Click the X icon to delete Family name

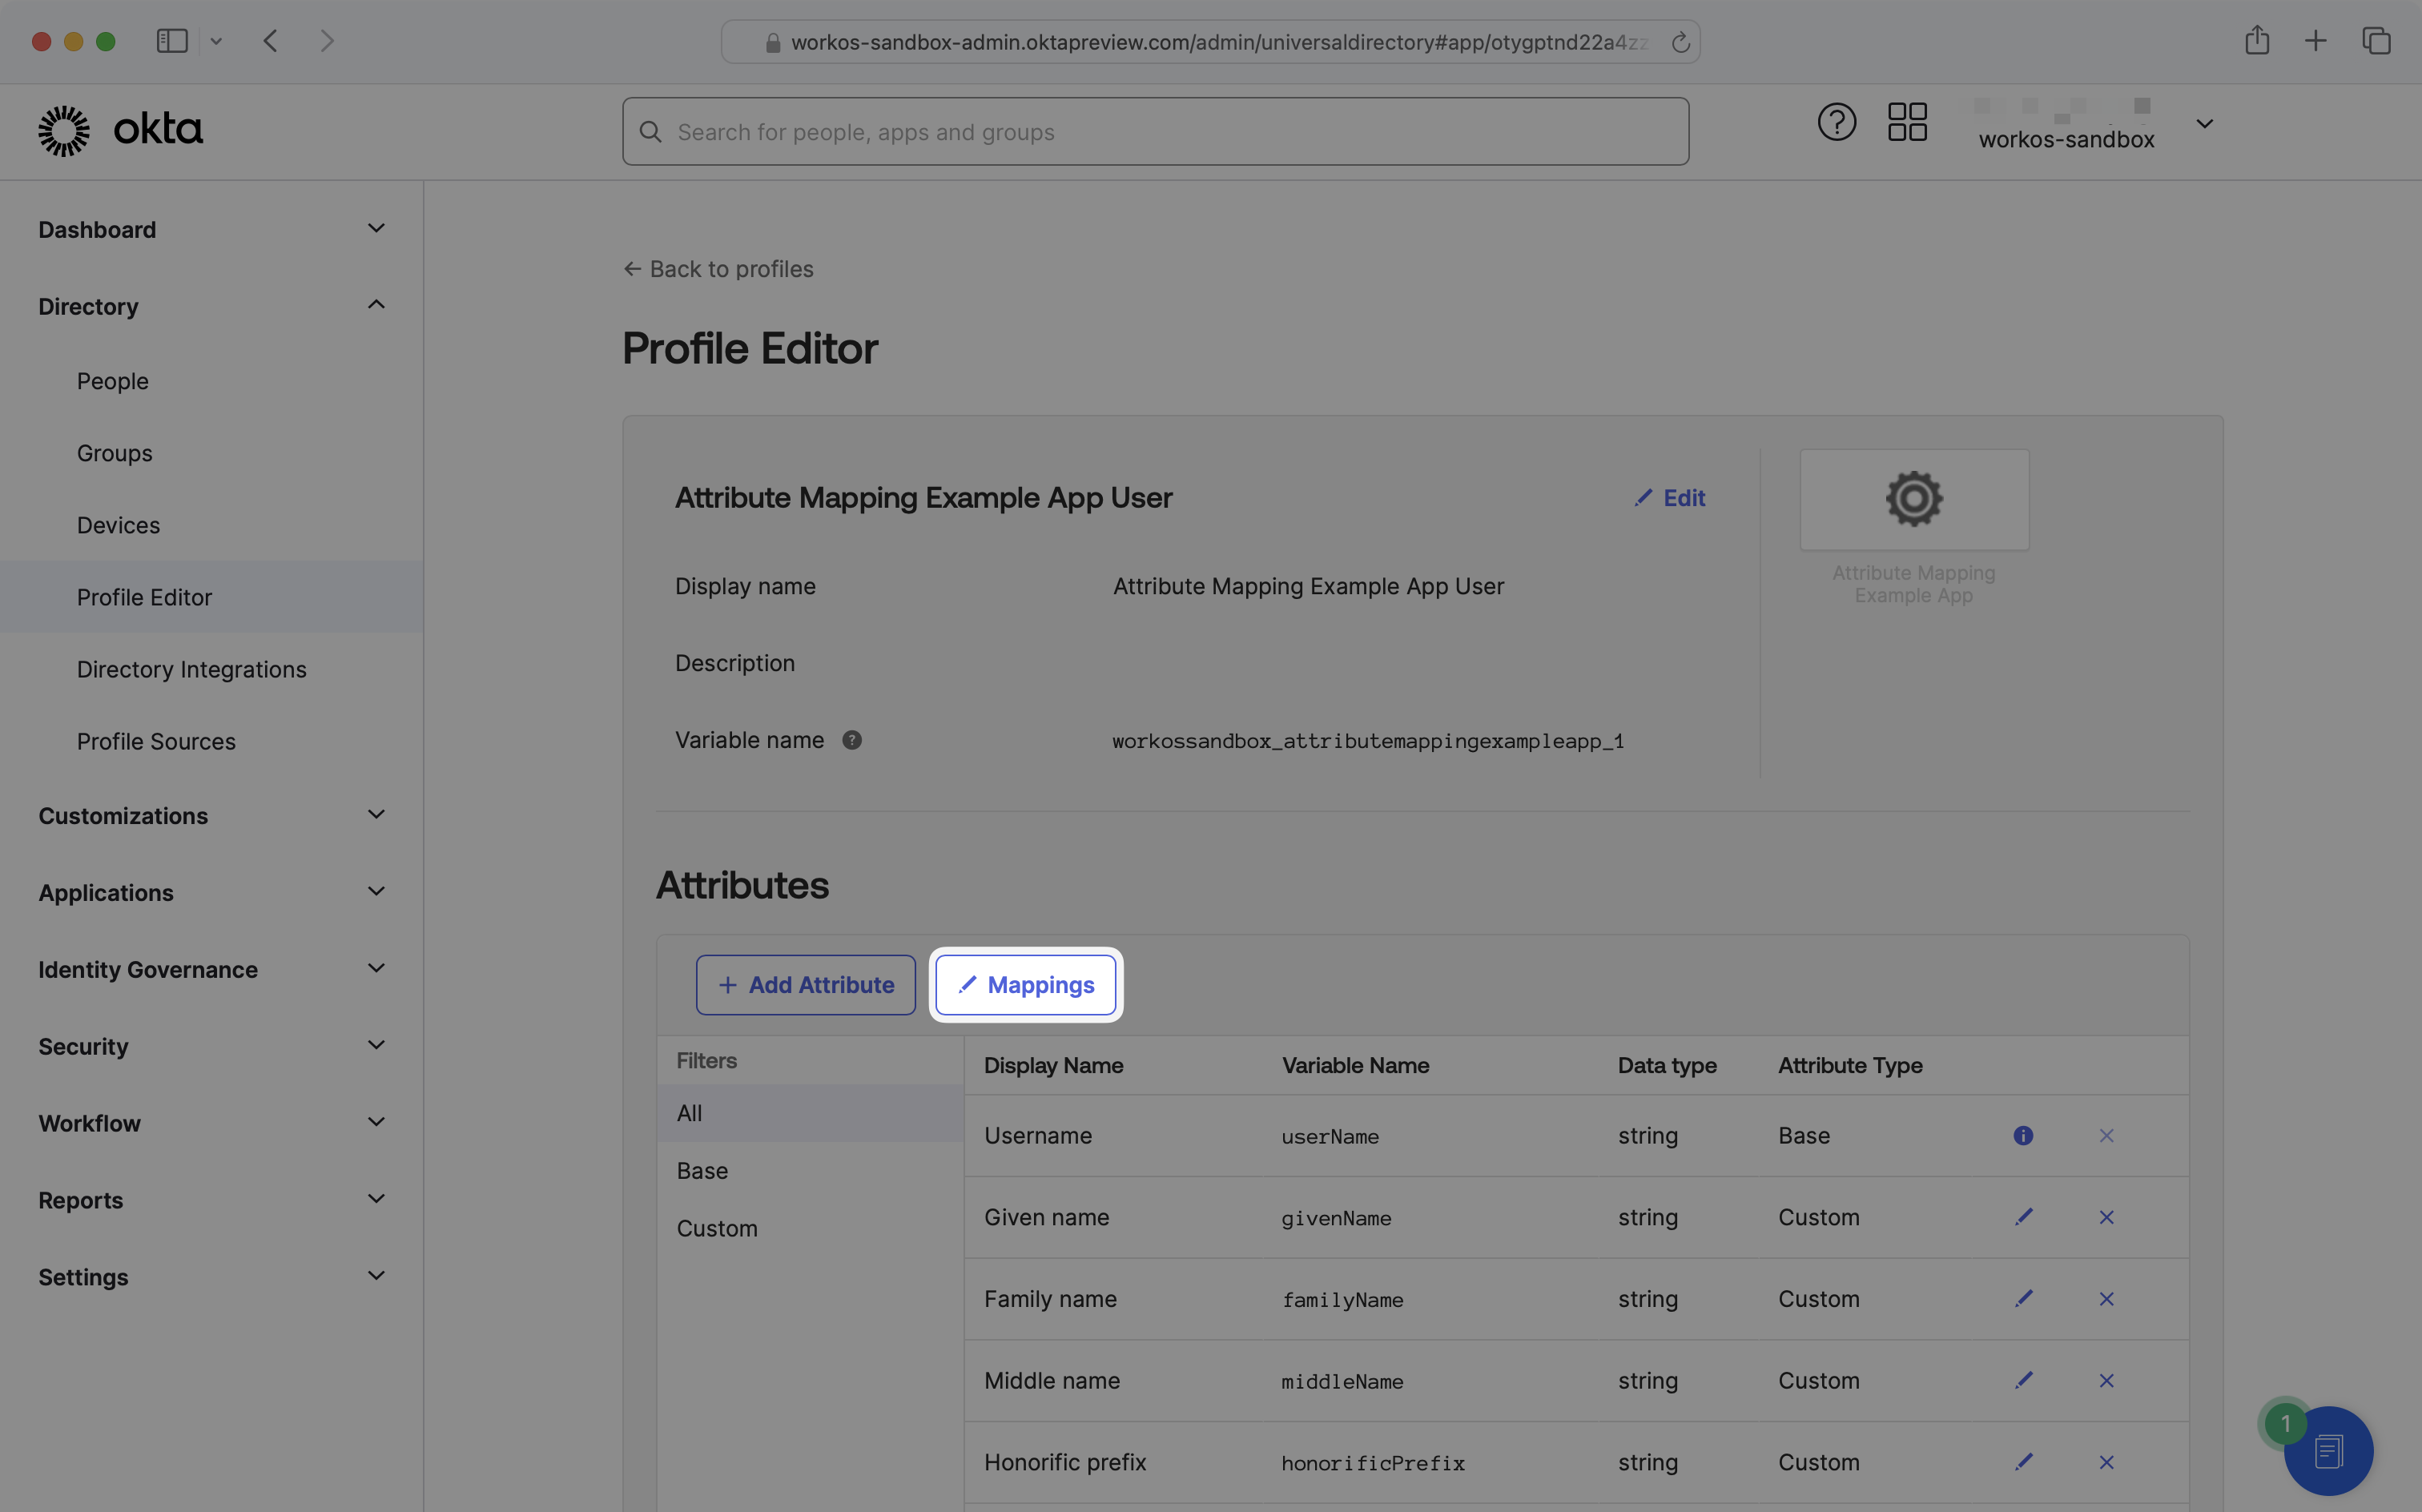pyautogui.click(x=2107, y=1297)
